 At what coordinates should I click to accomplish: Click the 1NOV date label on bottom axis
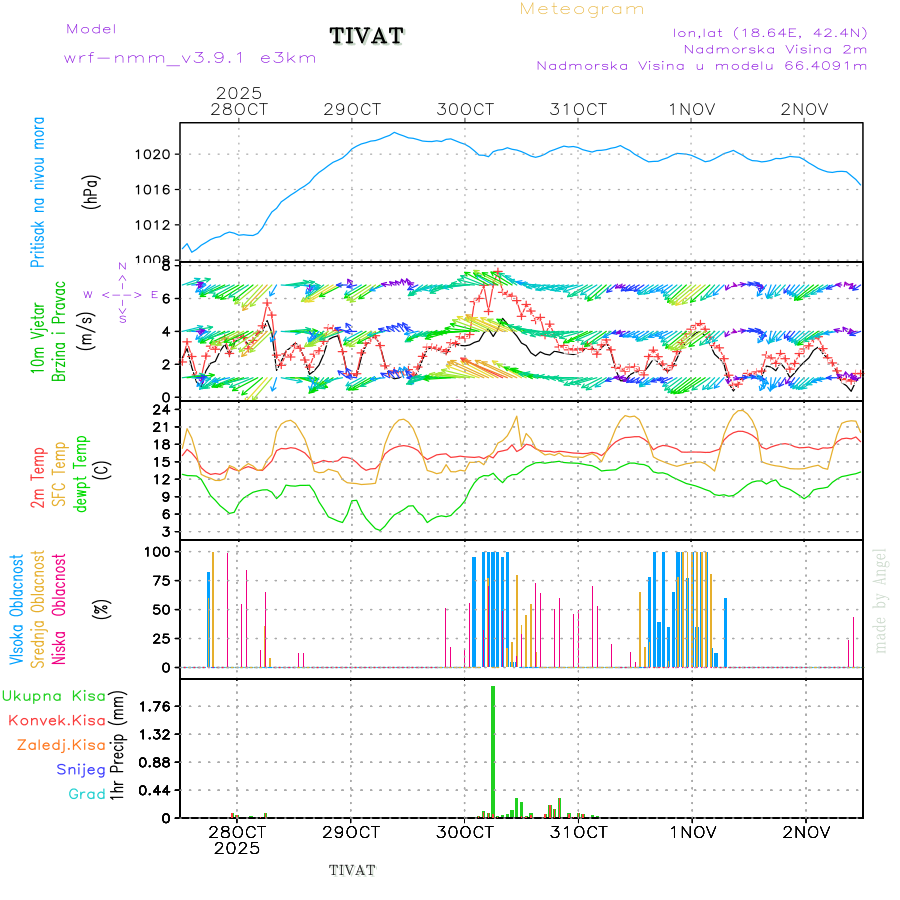tap(692, 832)
